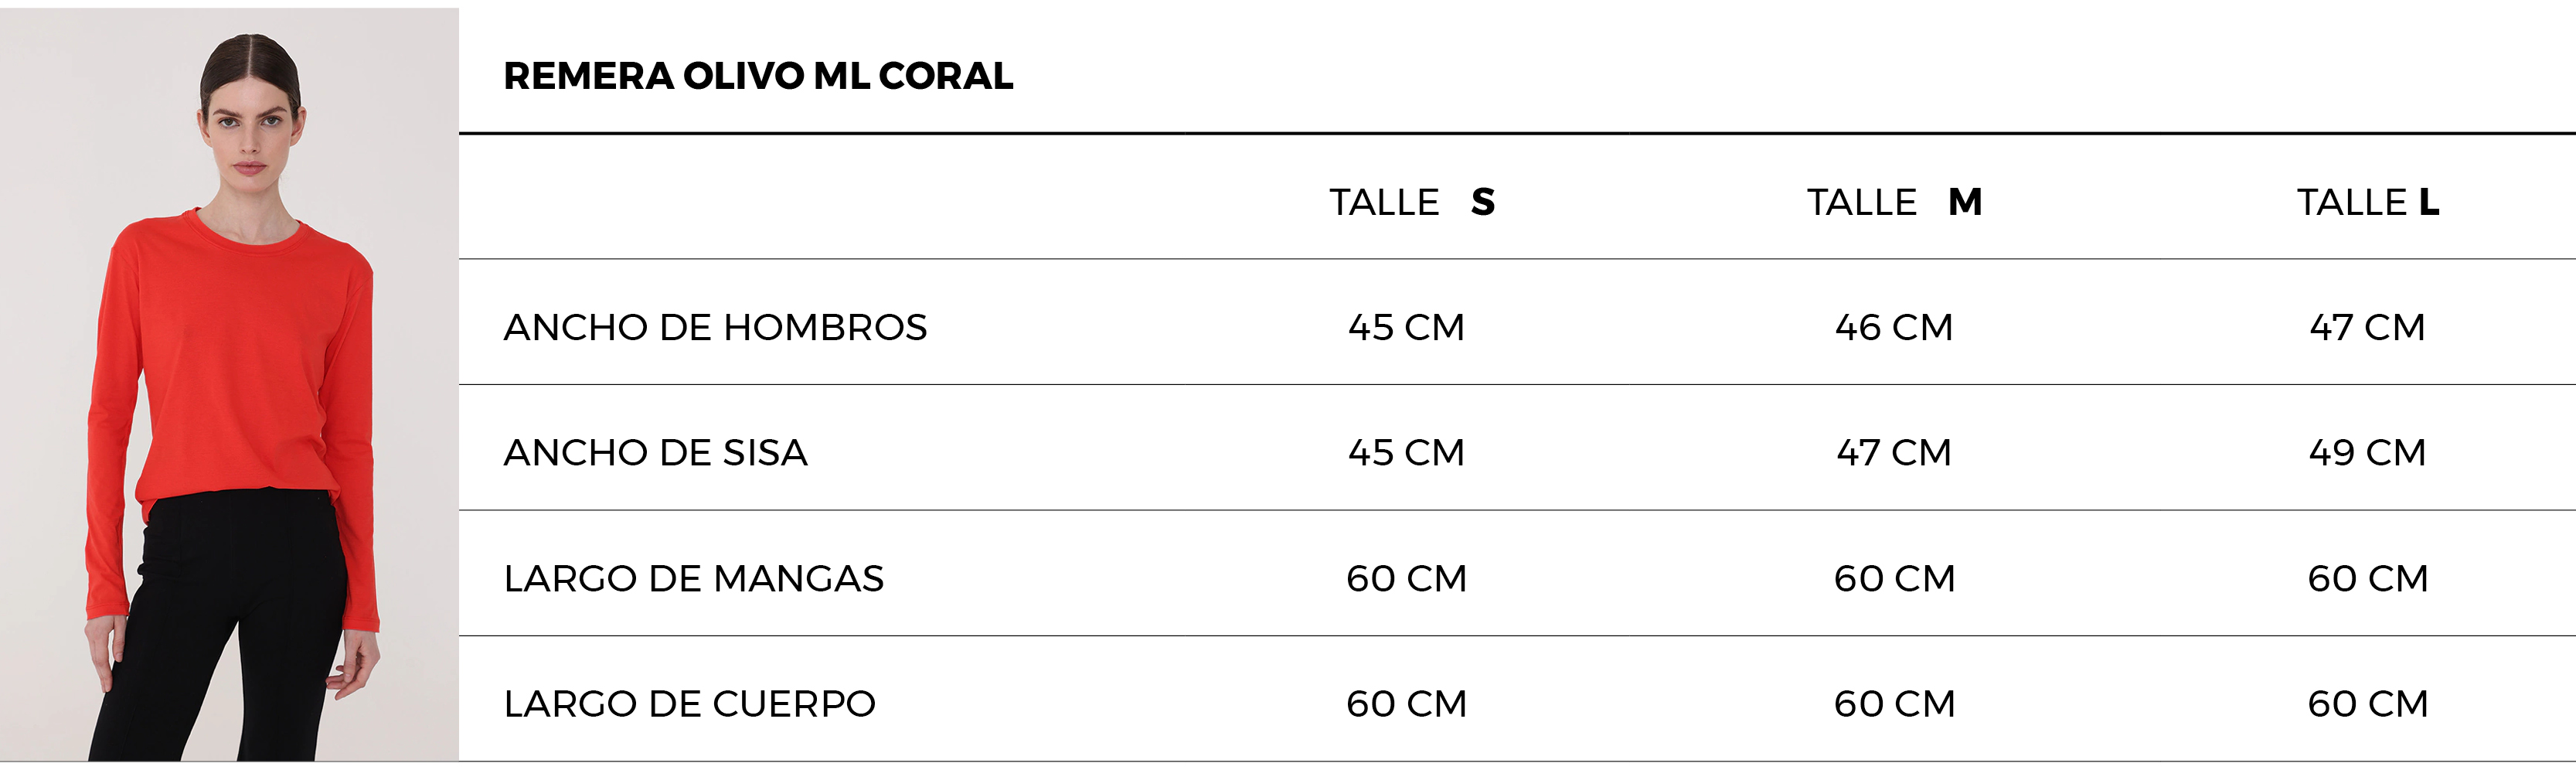
Task: Click armhole width 45 CM for size S
Action: click(1406, 452)
